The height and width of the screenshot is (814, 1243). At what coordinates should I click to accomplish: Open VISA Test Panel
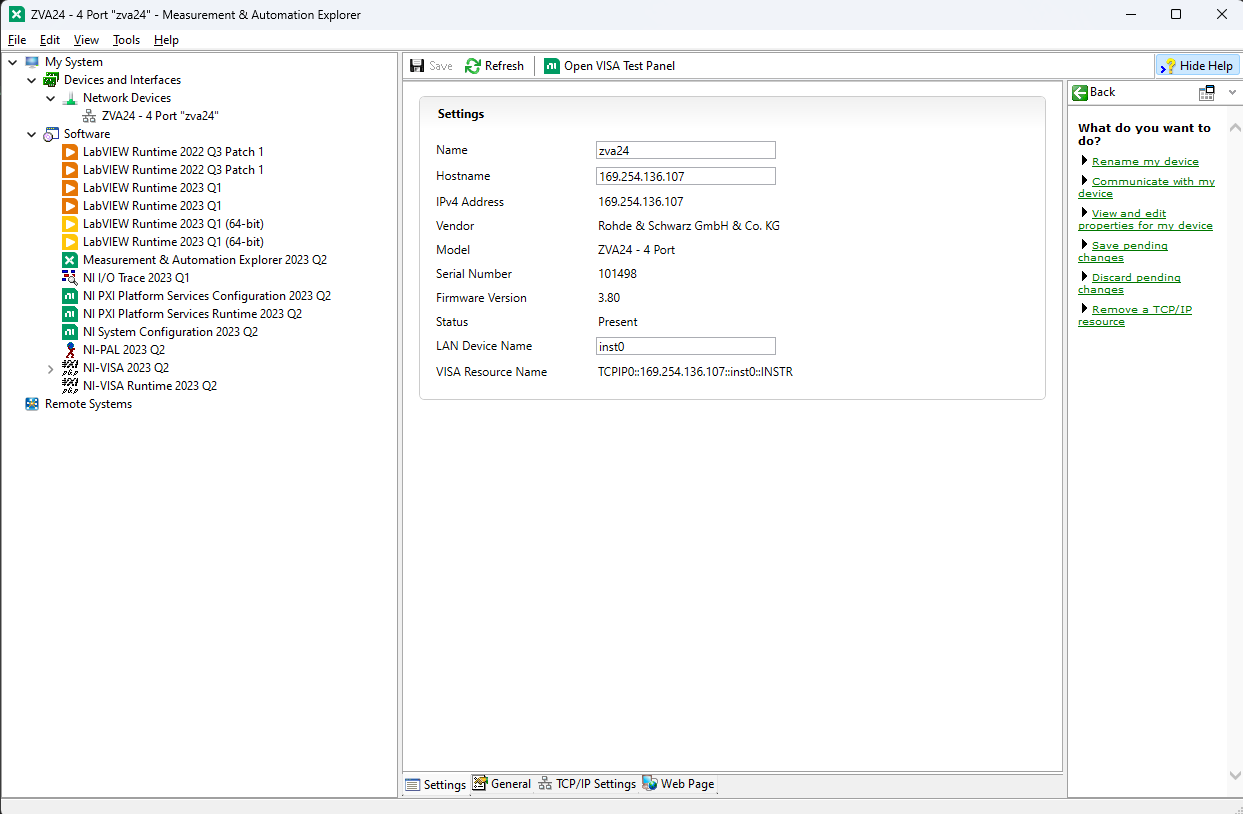tap(609, 66)
